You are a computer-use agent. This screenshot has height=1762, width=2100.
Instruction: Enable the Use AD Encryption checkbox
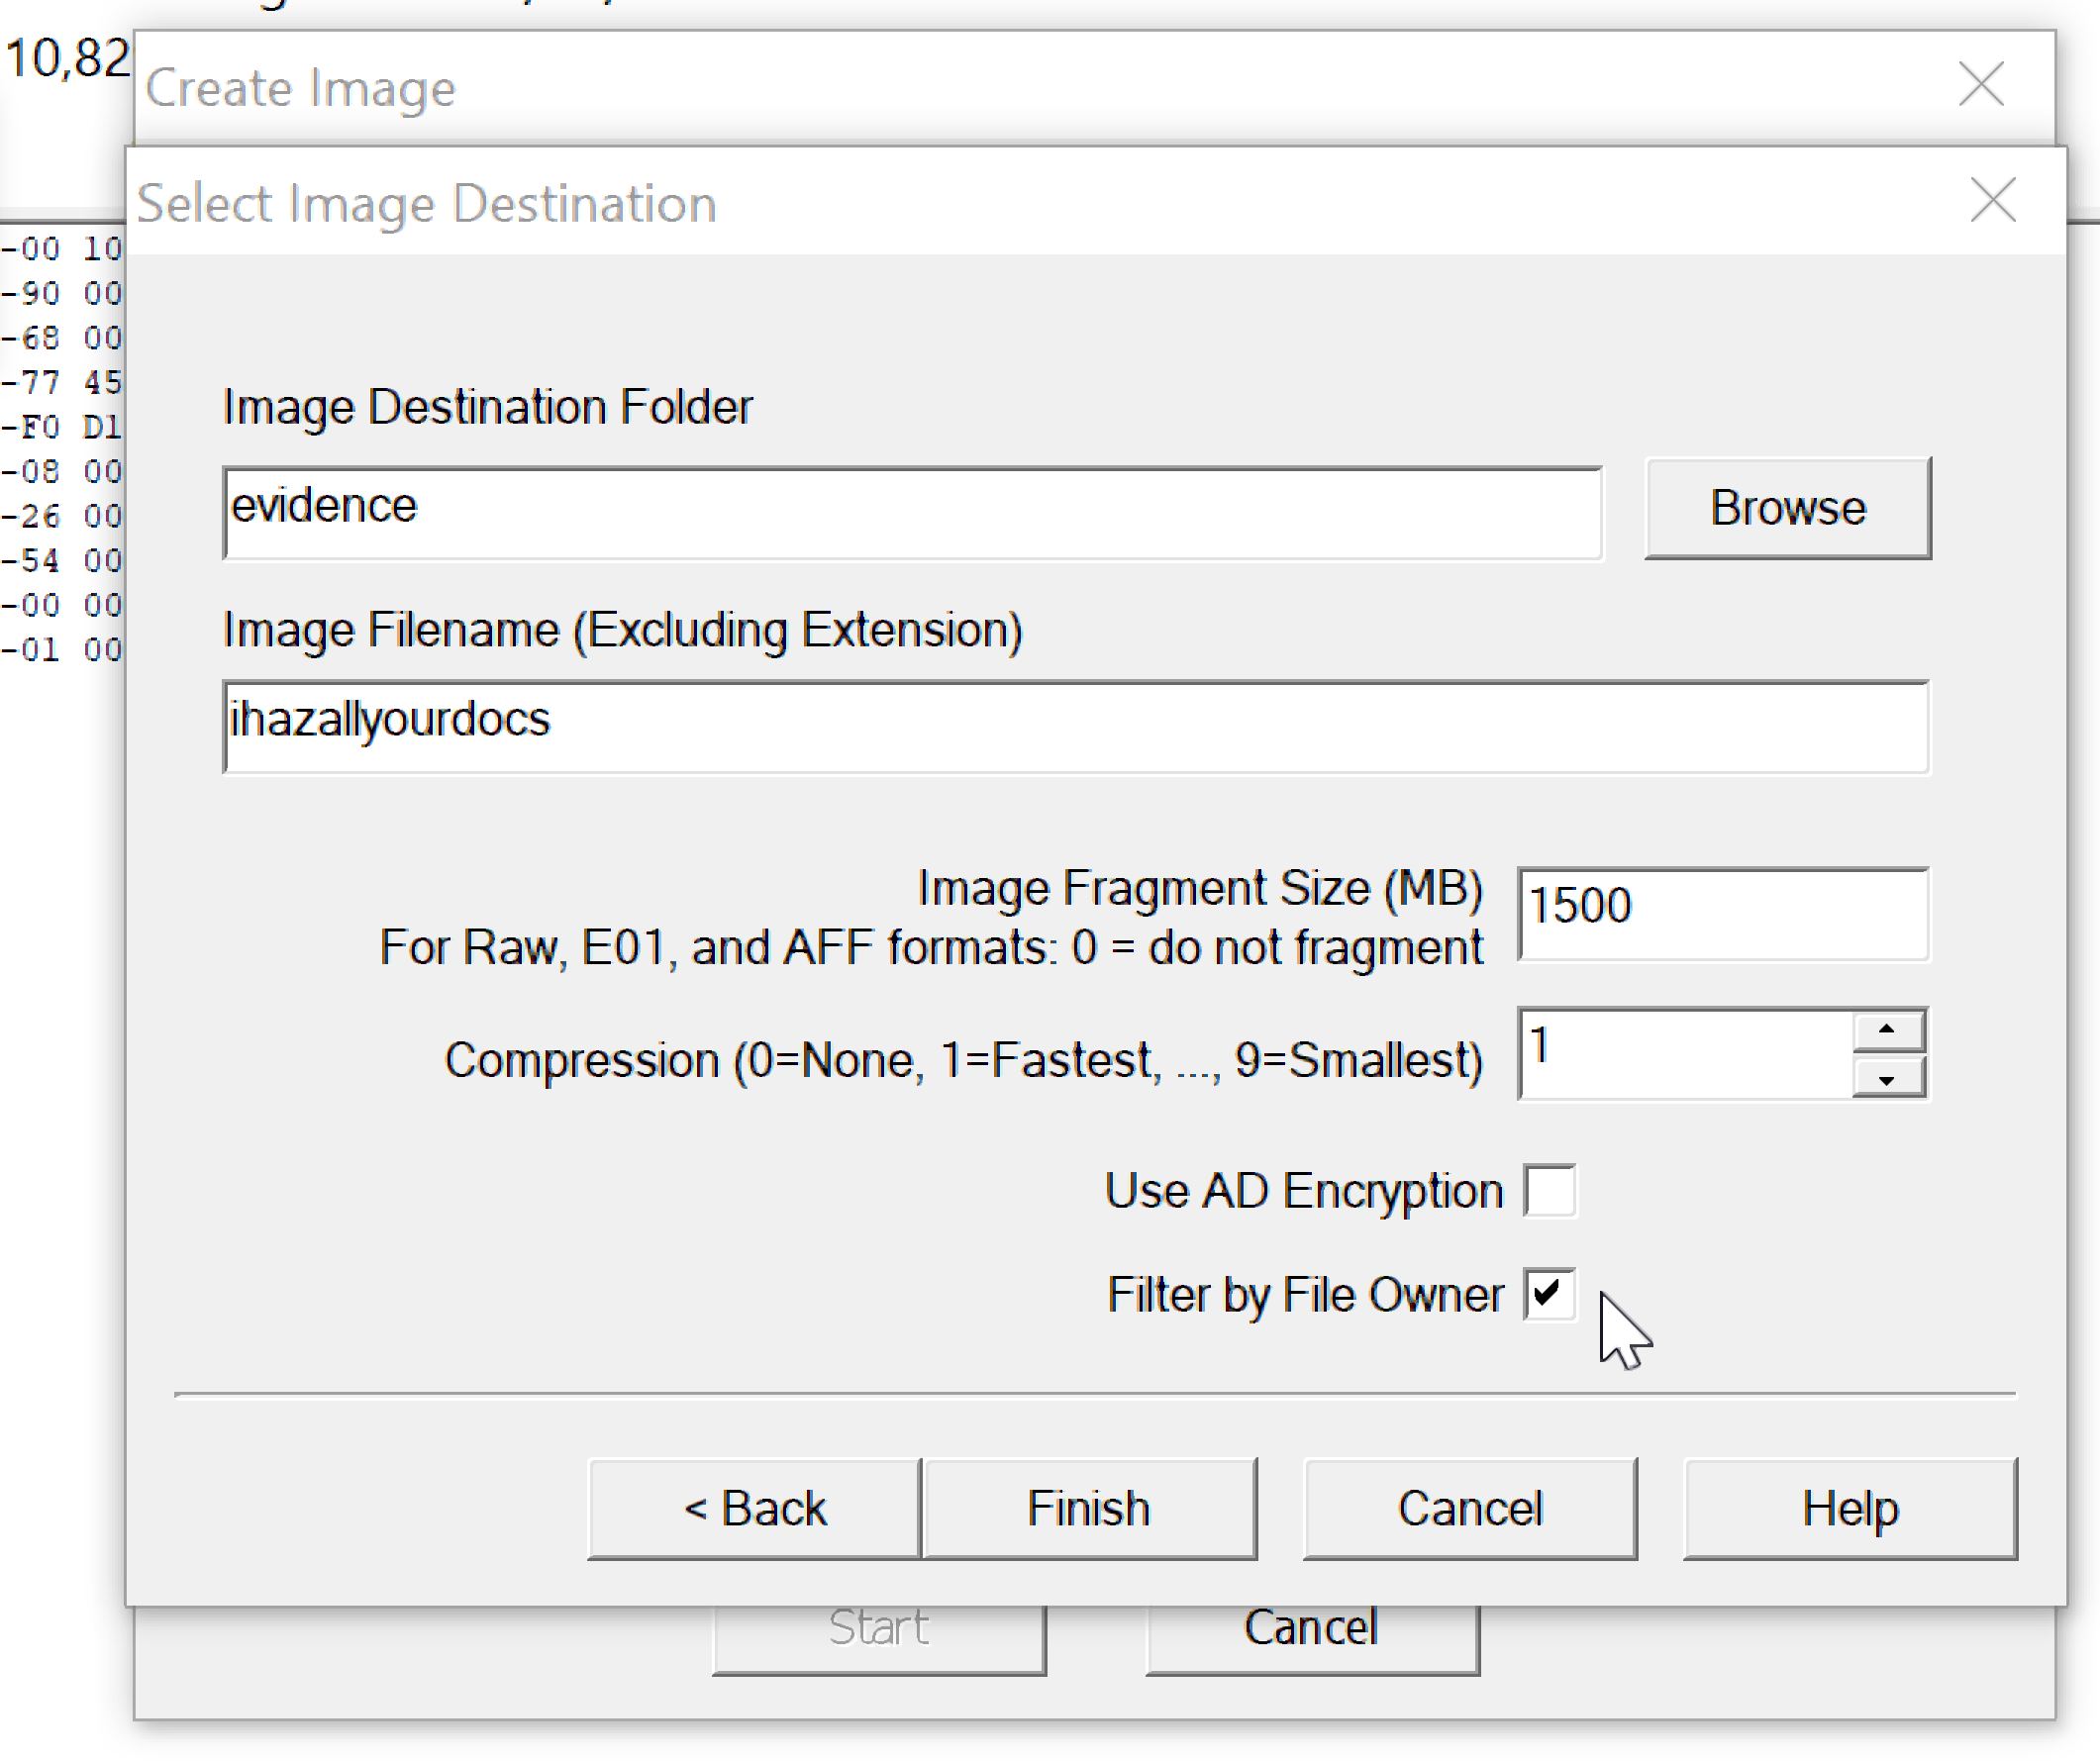point(1551,1191)
